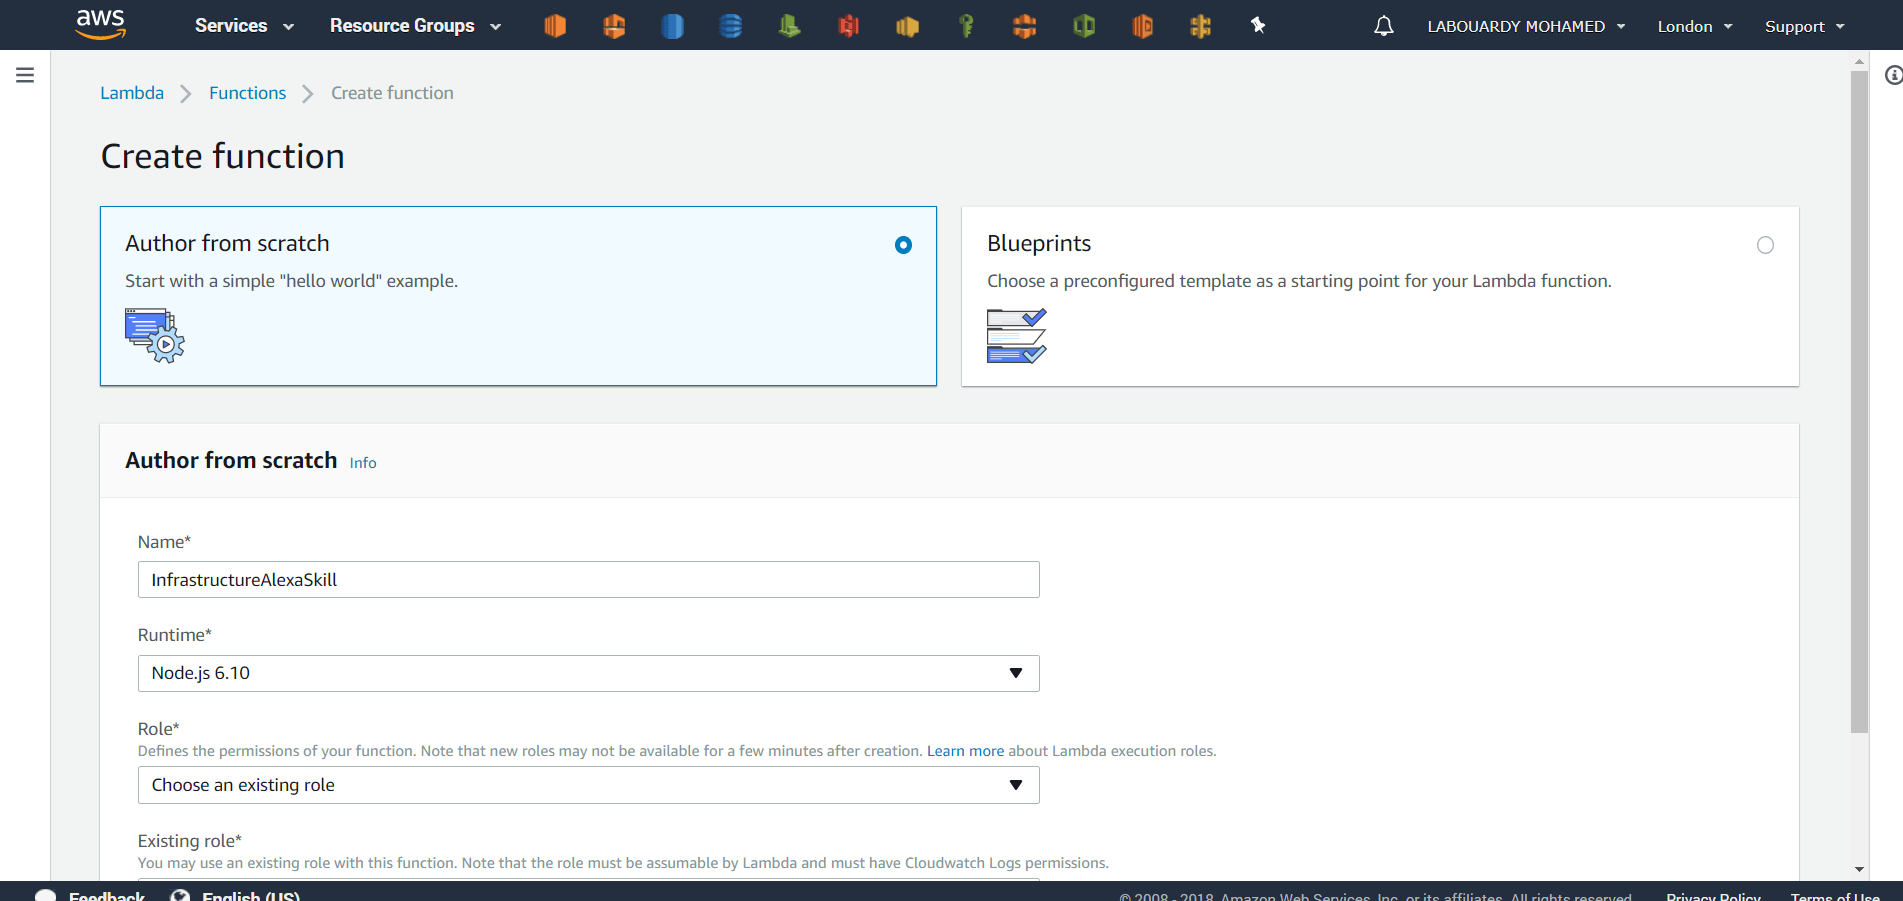Select the Author from scratch radio button

[903, 245]
